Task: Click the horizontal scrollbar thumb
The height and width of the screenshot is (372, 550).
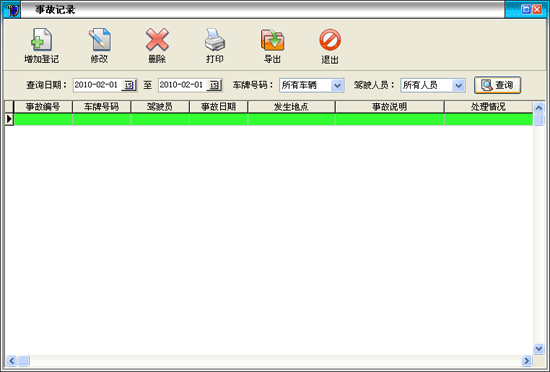Action: click(x=24, y=360)
